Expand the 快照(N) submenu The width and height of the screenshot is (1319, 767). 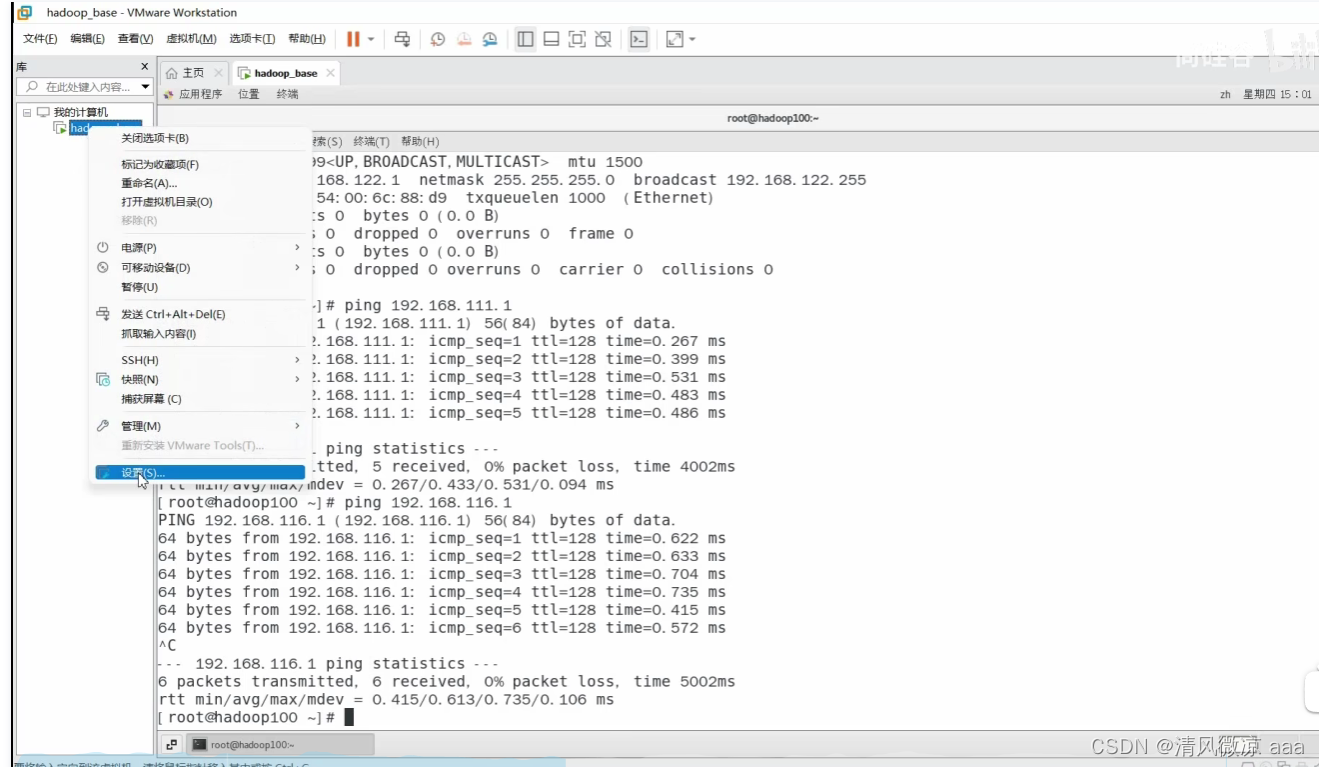(199, 379)
